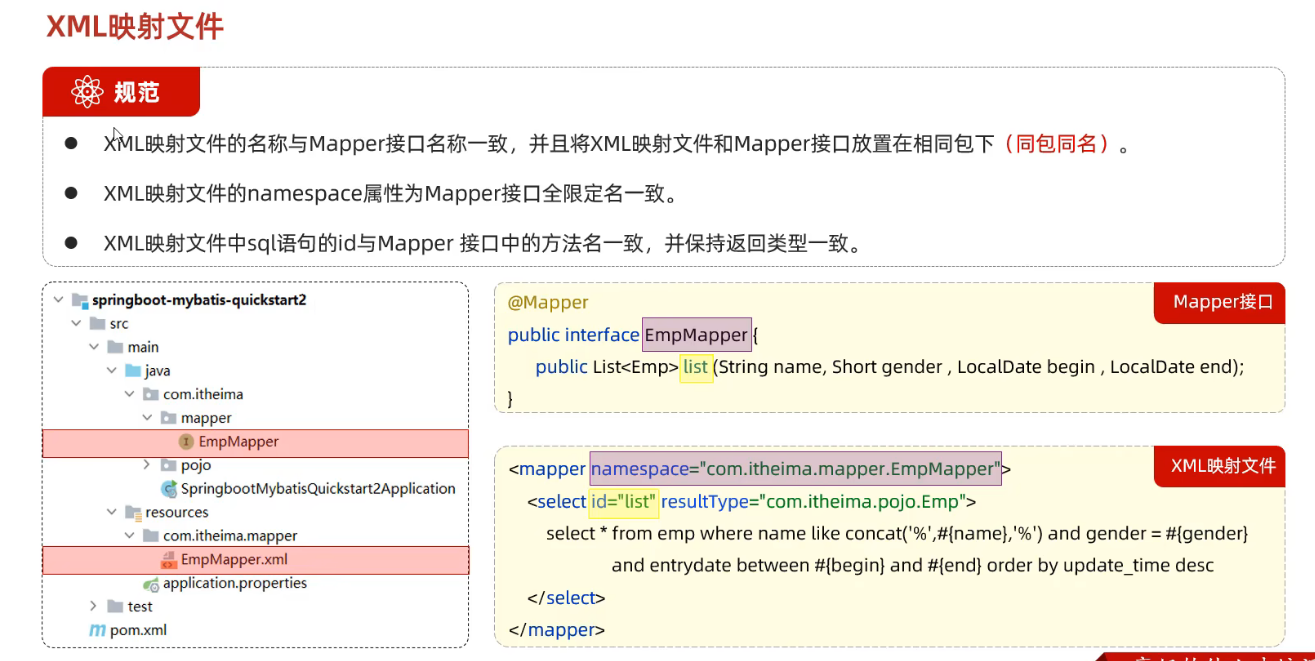Click the SpringbootMybatisQuickstart2Application class icon

(x=169, y=489)
